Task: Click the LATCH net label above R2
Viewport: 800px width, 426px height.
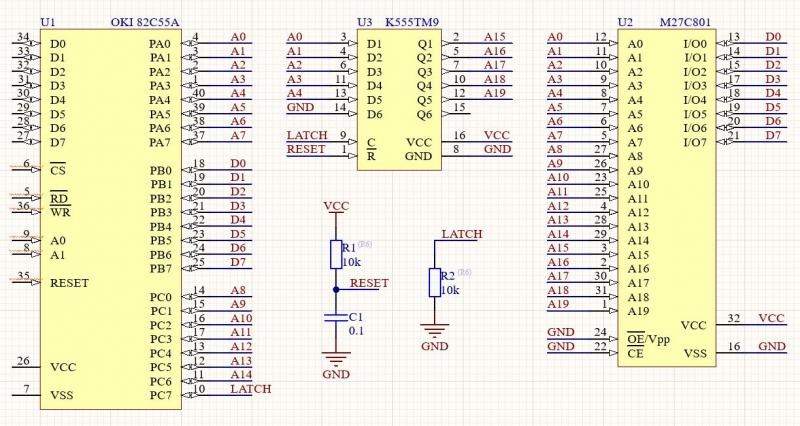Action: [461, 234]
